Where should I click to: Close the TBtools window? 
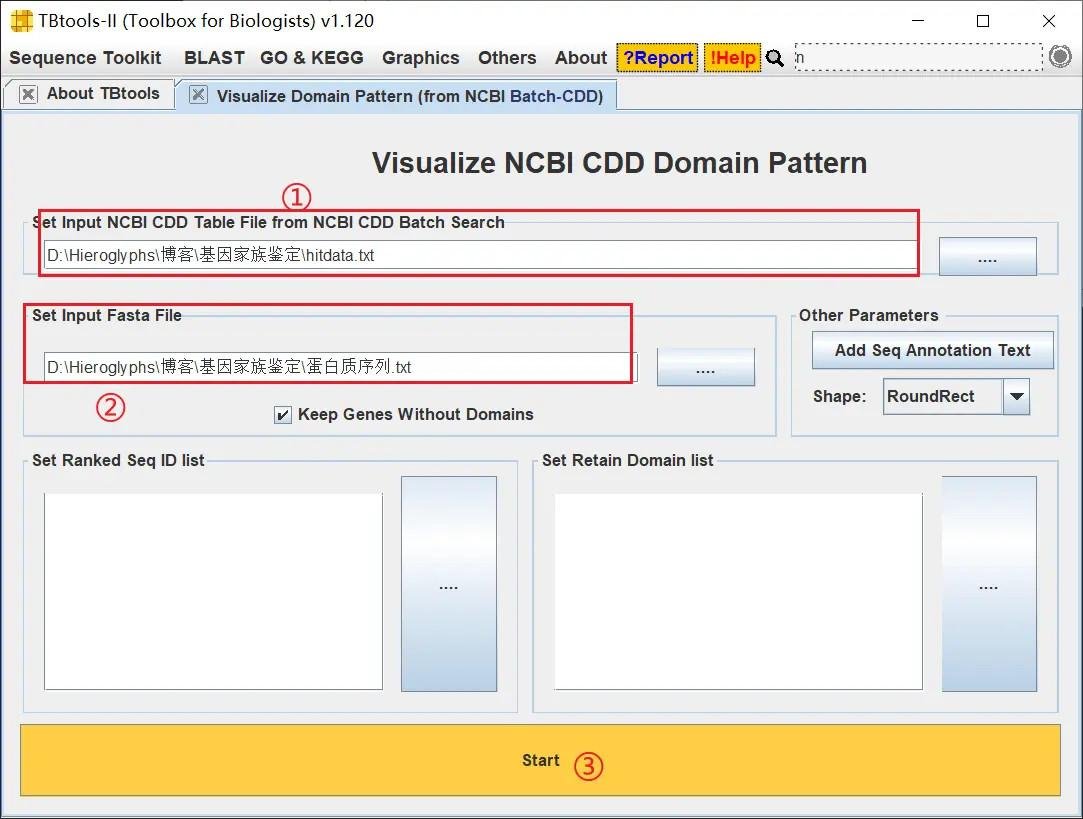(1048, 21)
